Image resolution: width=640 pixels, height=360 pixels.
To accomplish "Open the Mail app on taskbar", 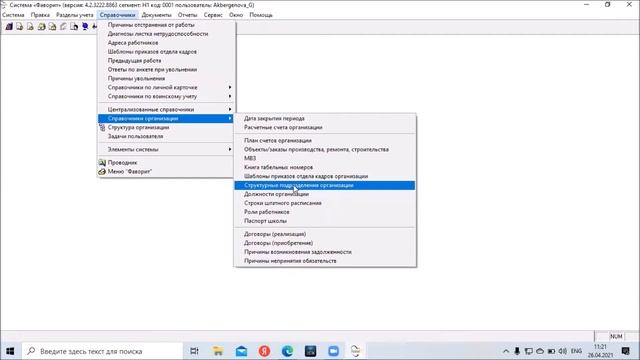I will tap(241, 351).
